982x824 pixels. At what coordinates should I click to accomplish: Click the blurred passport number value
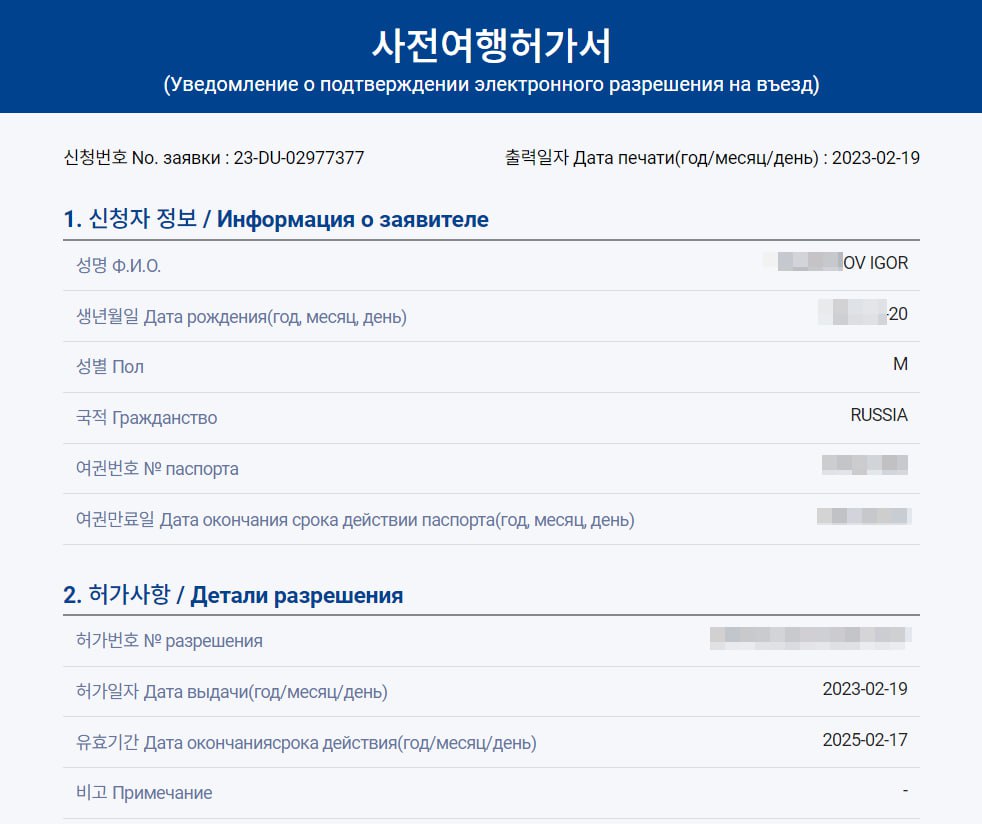tap(864, 464)
